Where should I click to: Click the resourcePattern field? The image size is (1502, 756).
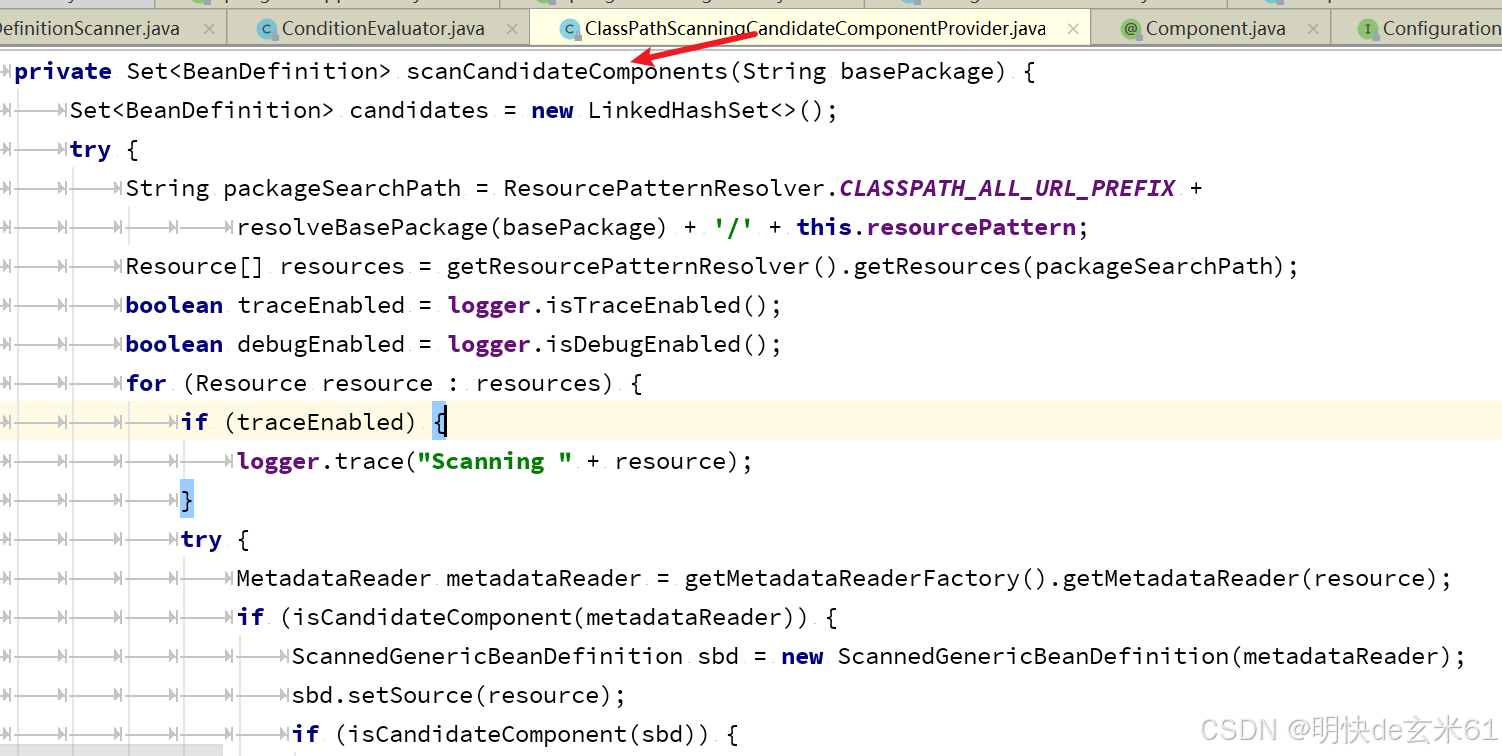tap(971, 227)
